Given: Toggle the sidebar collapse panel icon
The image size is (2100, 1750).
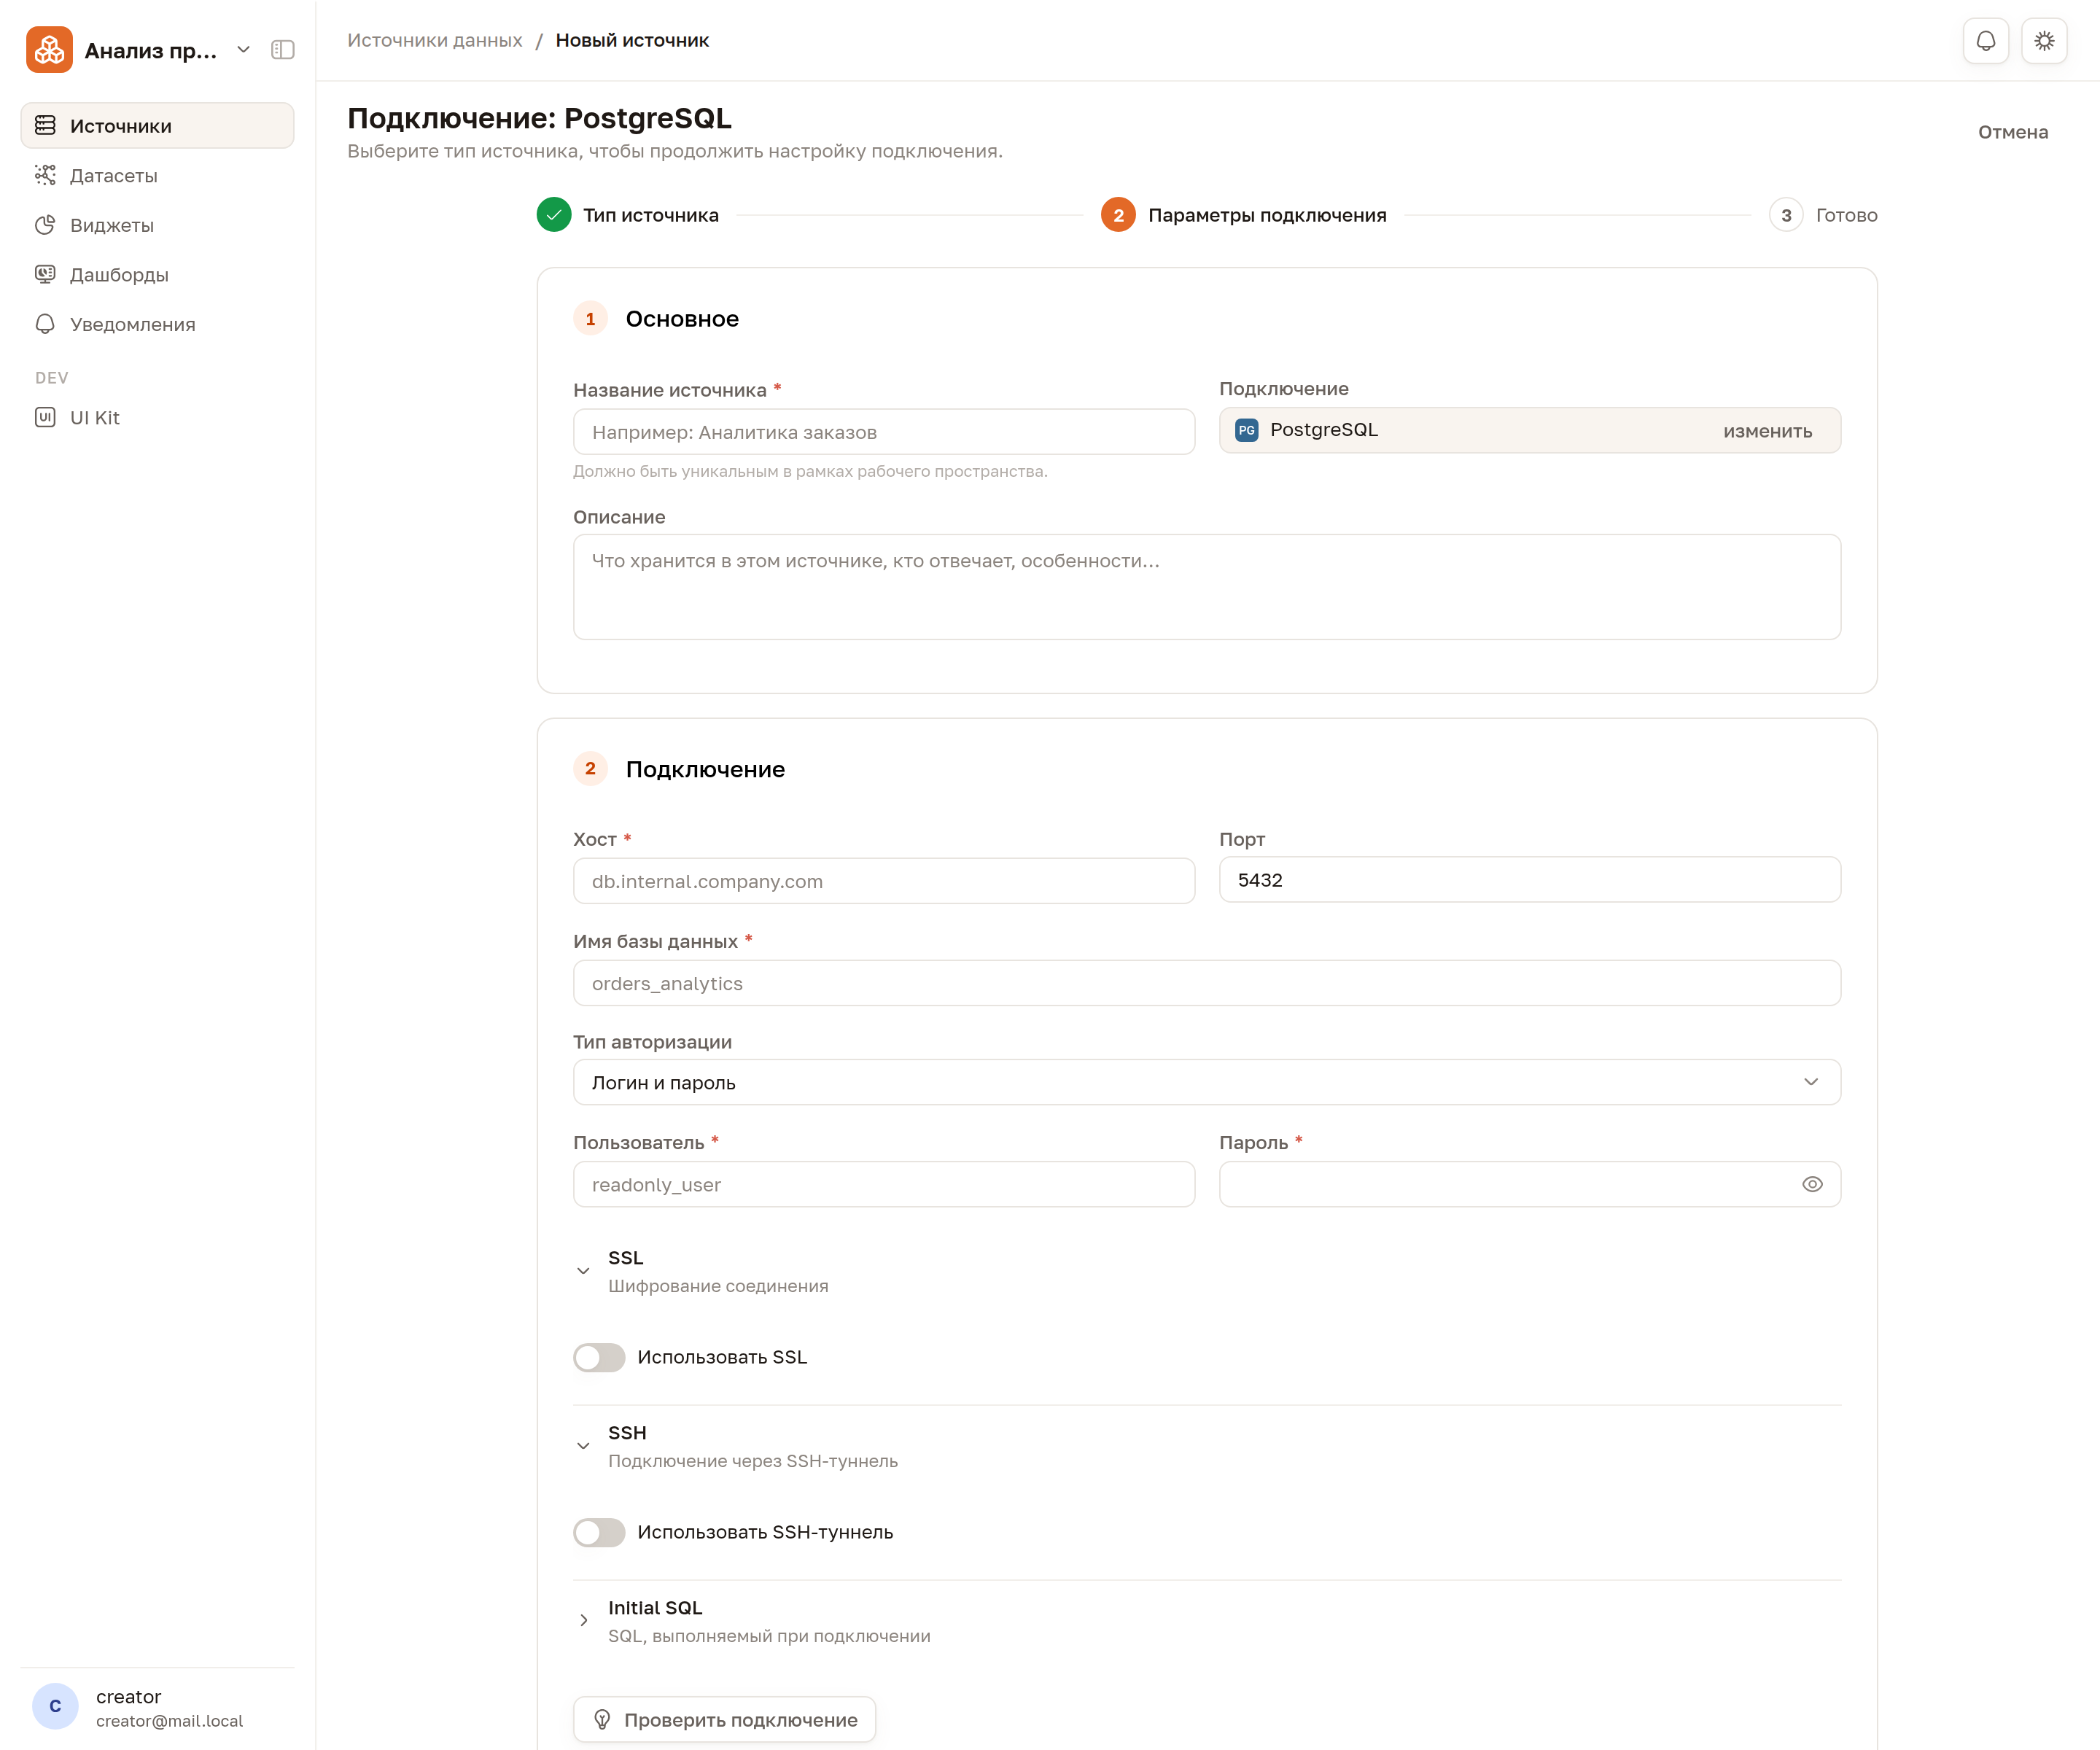Looking at the screenshot, I should coord(283,50).
